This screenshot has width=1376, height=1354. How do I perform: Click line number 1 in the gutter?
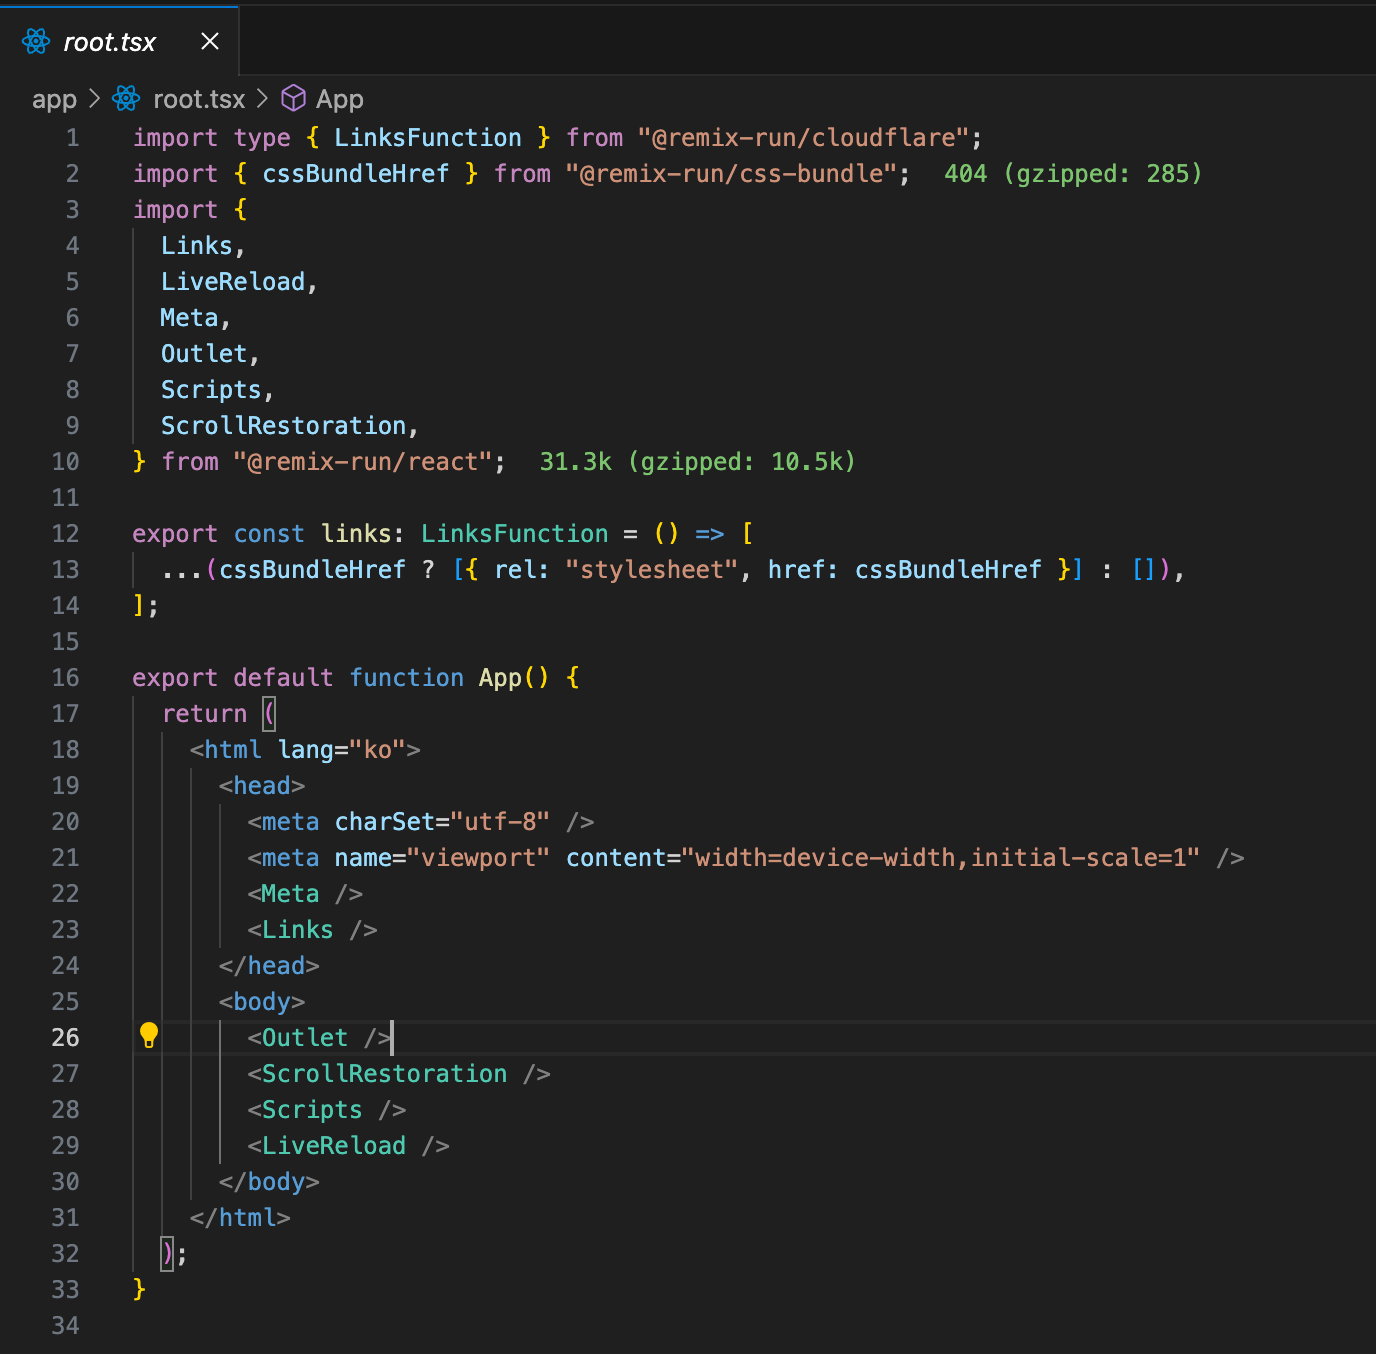[72, 138]
